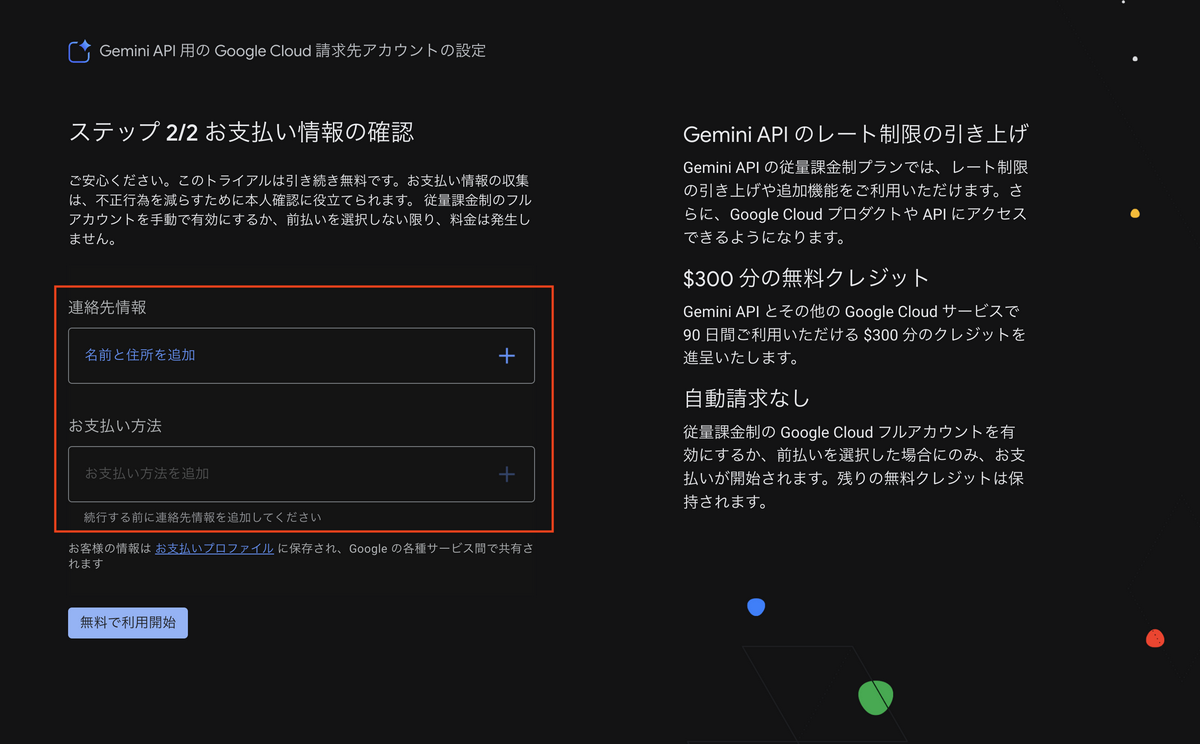Click the green circle graphic at page bottom
Screen dimensions: 1200x744
[x=875, y=697]
